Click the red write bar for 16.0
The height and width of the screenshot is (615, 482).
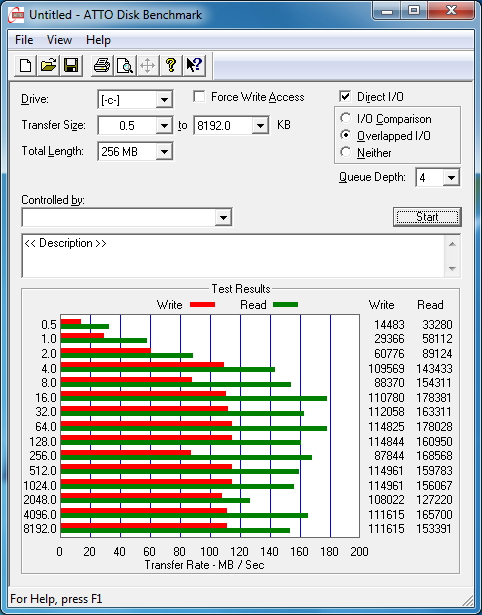(x=143, y=393)
